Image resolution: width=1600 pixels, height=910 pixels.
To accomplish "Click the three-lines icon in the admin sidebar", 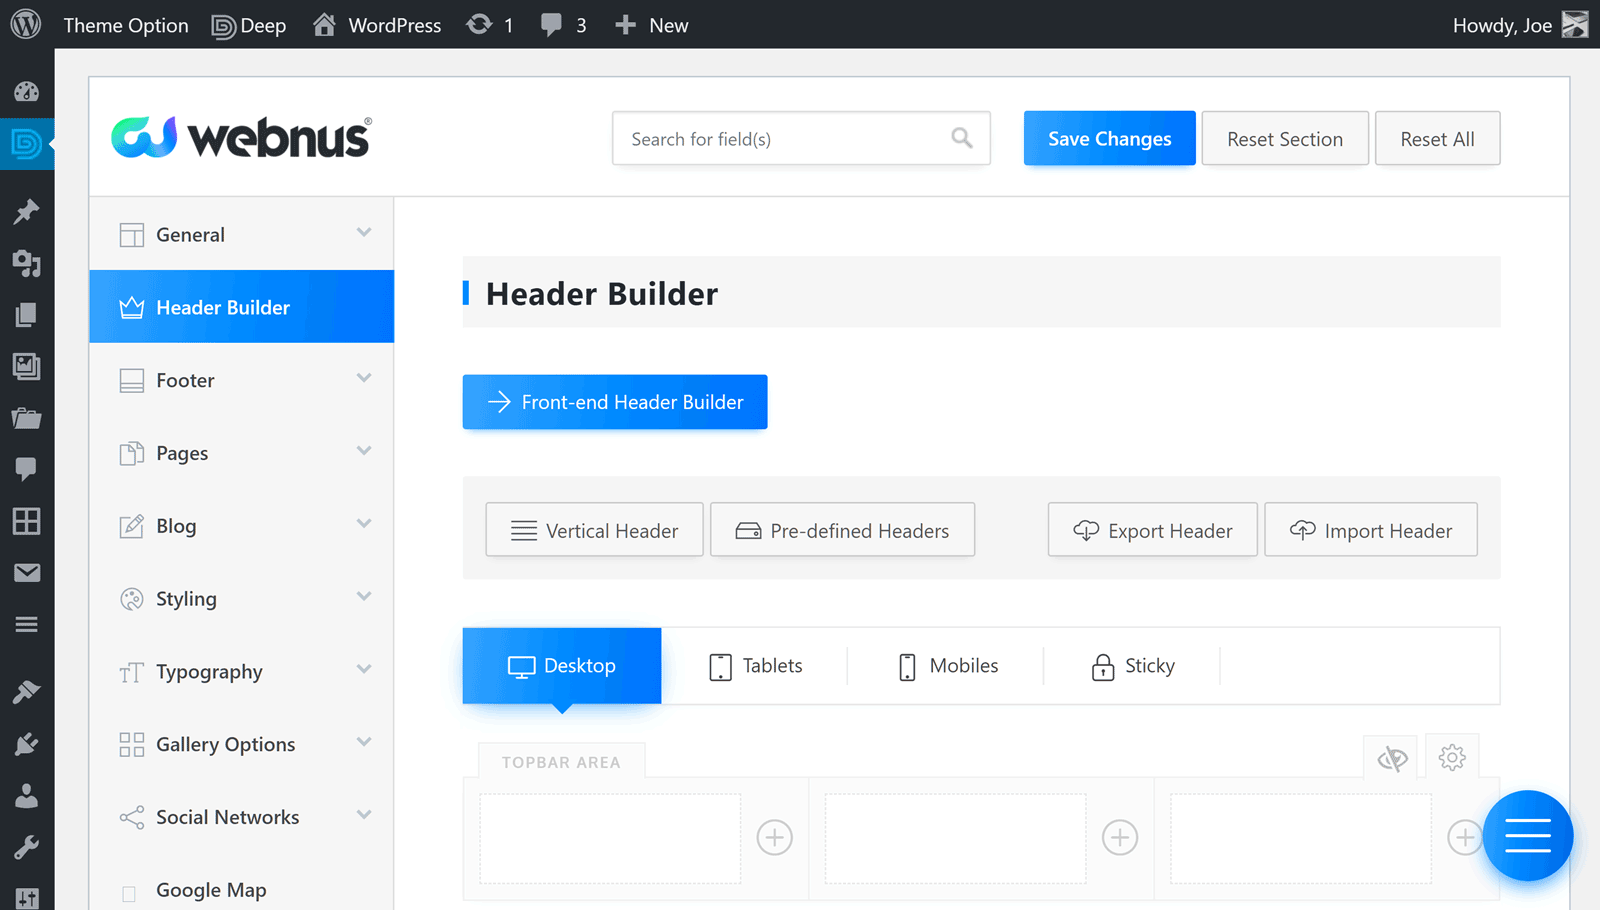I will point(27,625).
